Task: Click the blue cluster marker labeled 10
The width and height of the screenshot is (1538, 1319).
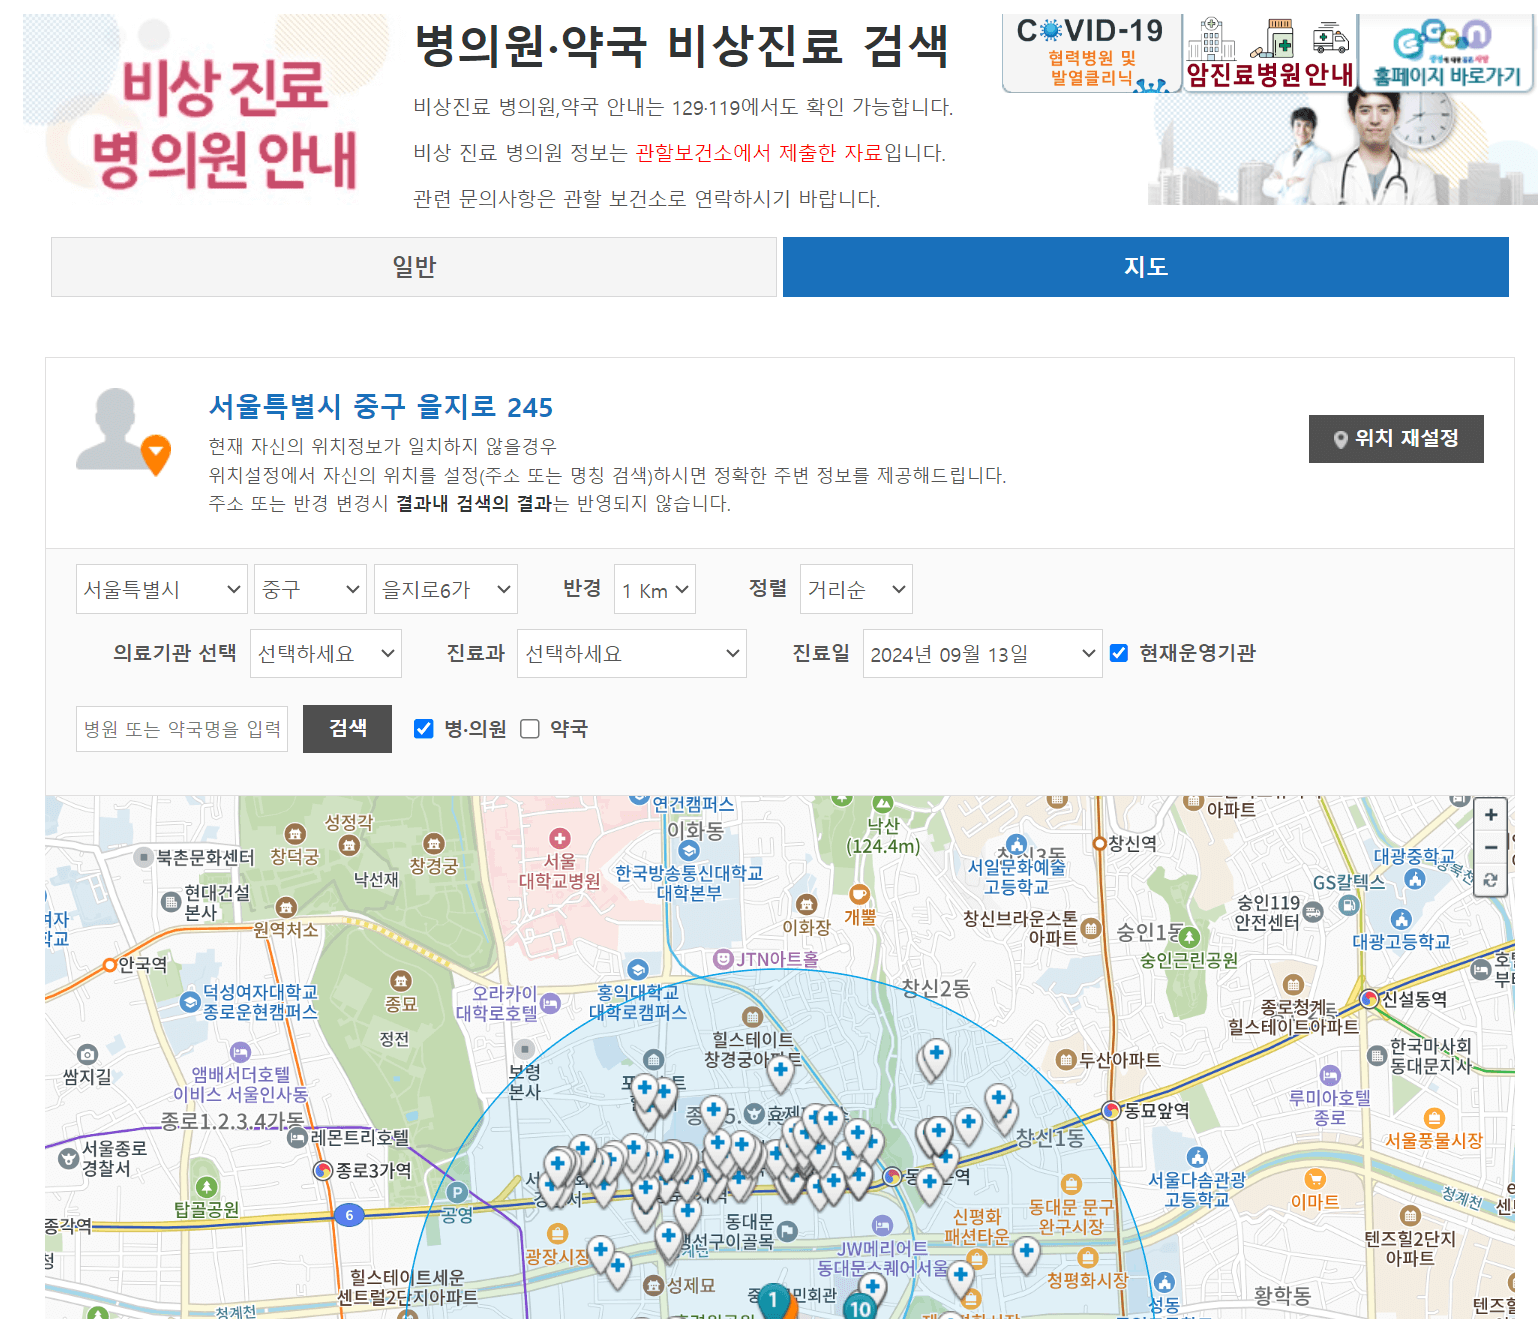Action: (858, 1308)
